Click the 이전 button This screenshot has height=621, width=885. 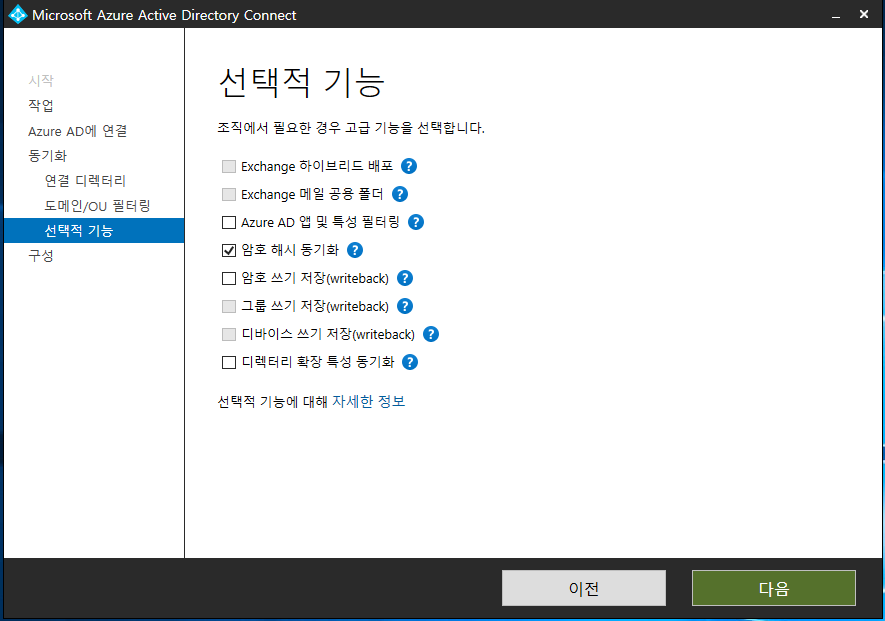point(584,588)
